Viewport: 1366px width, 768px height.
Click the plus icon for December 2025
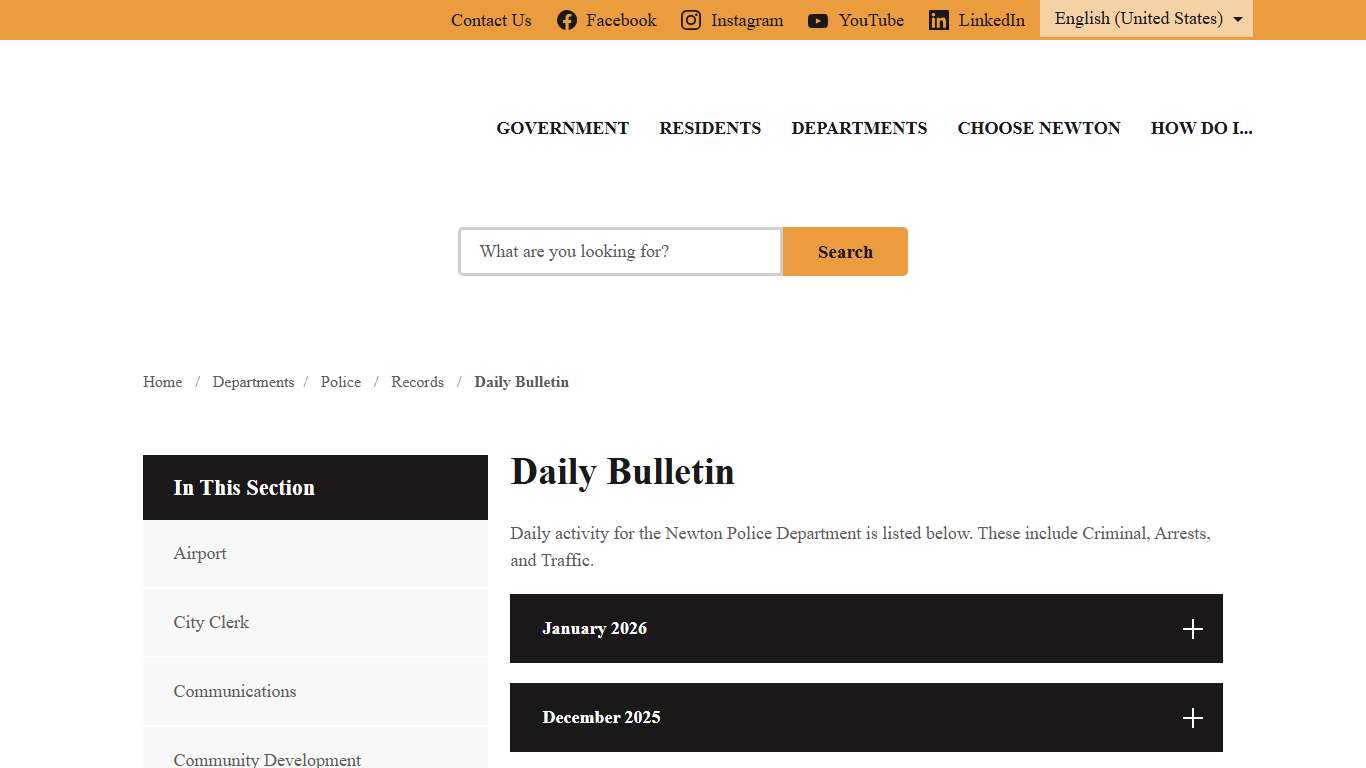click(x=1192, y=718)
